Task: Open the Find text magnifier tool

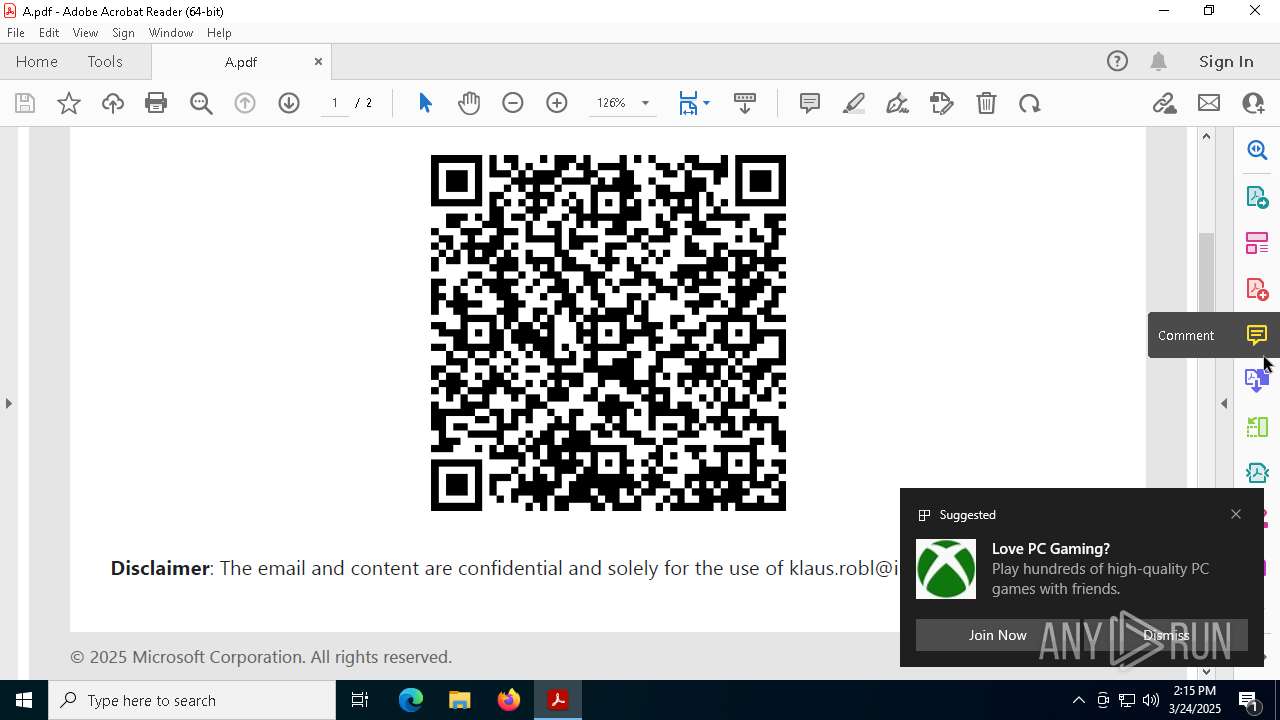Action: pyautogui.click(x=201, y=103)
